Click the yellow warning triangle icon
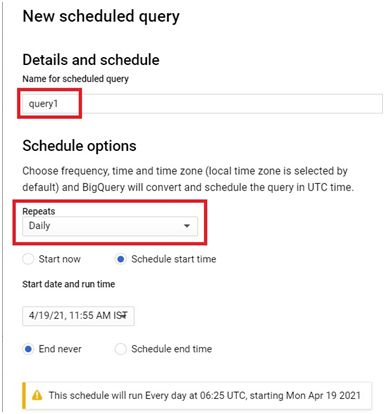385x414 pixels. pos(37,395)
